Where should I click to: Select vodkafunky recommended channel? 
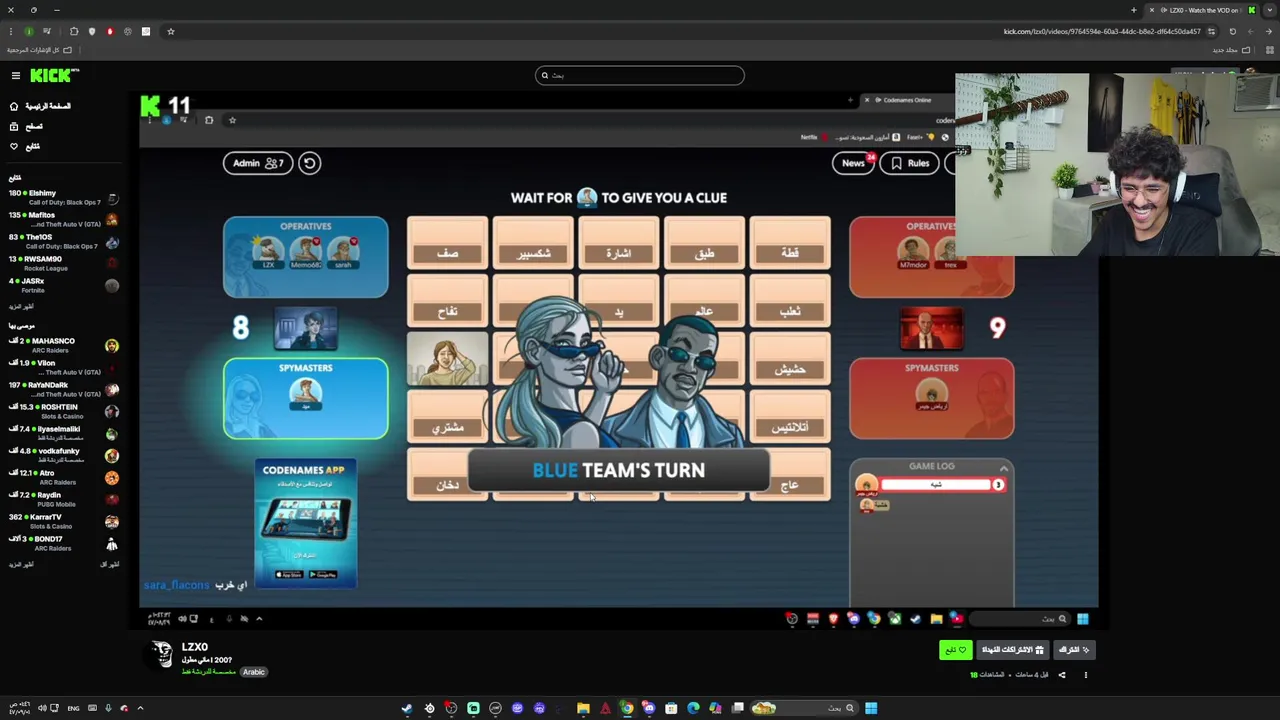click(x=64, y=455)
